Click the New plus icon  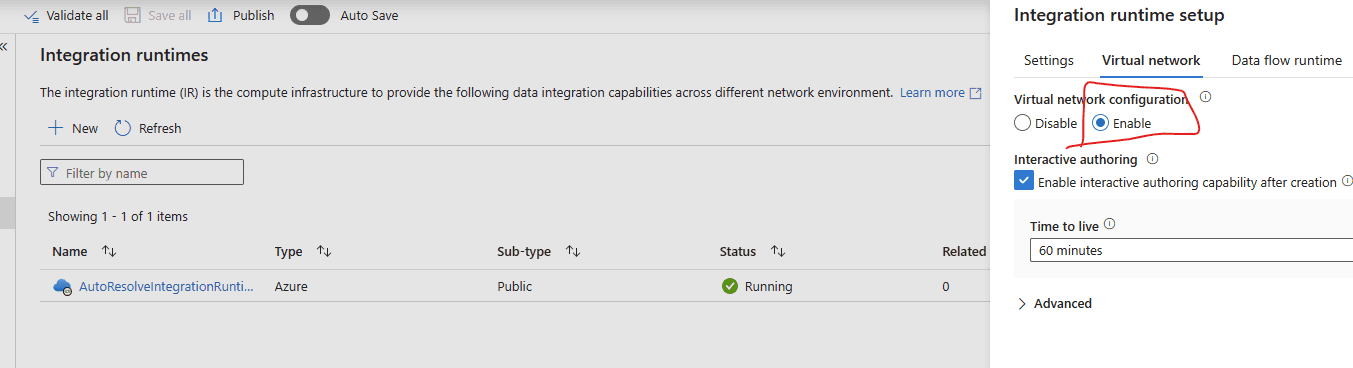tap(56, 128)
